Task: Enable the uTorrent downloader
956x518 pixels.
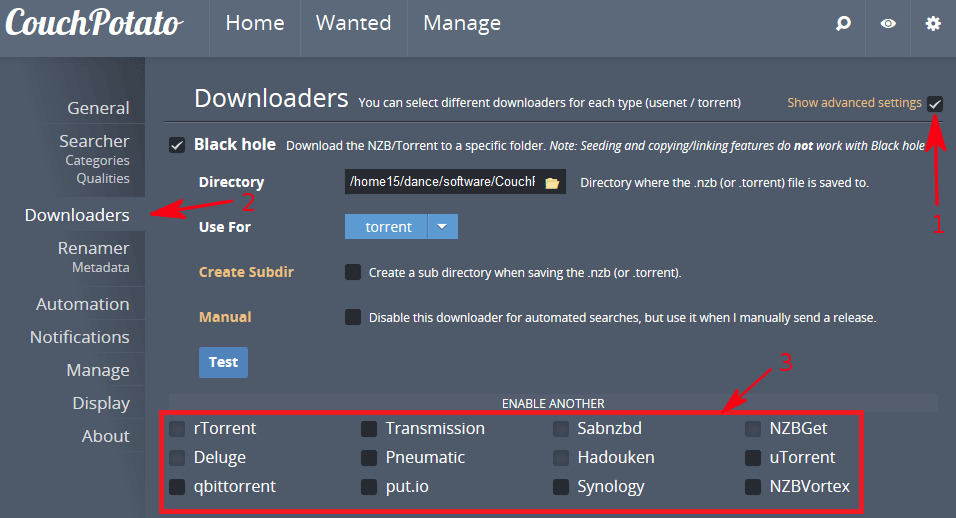Action: point(753,457)
